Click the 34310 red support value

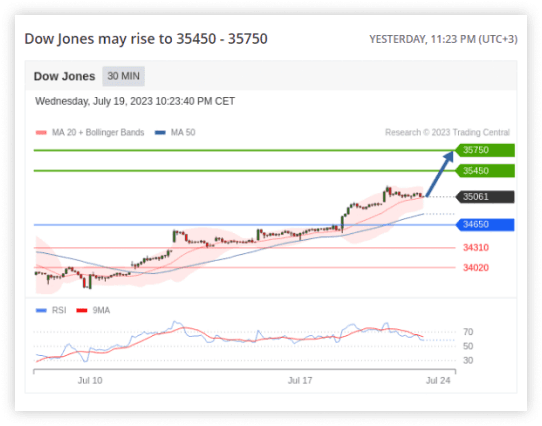pos(476,248)
